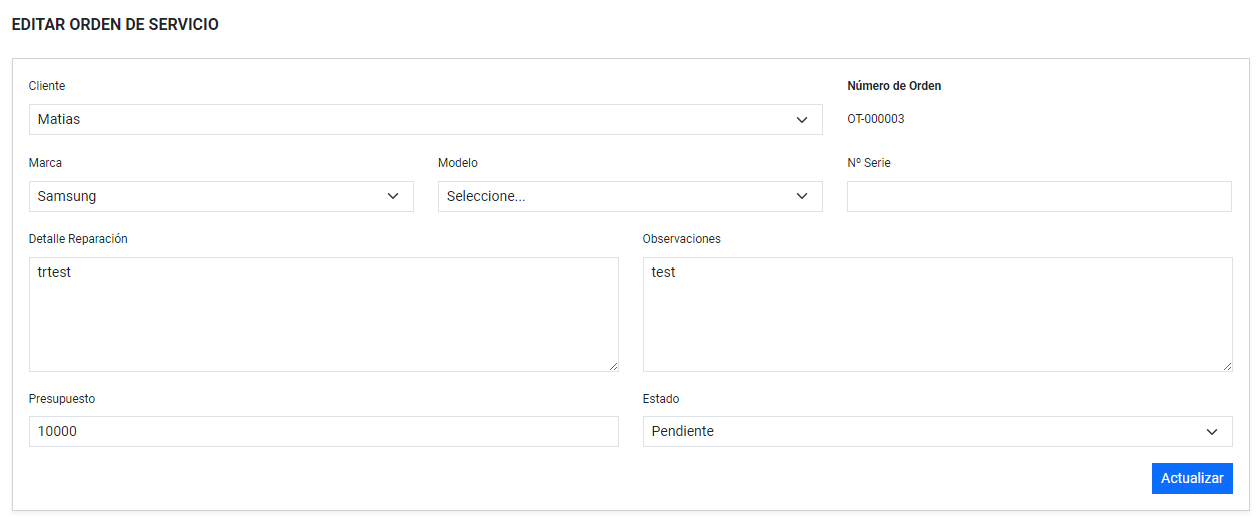Screen dimensions: 1259x518
Task: Select the Presupuesto field containing 10000
Action: click(323, 432)
